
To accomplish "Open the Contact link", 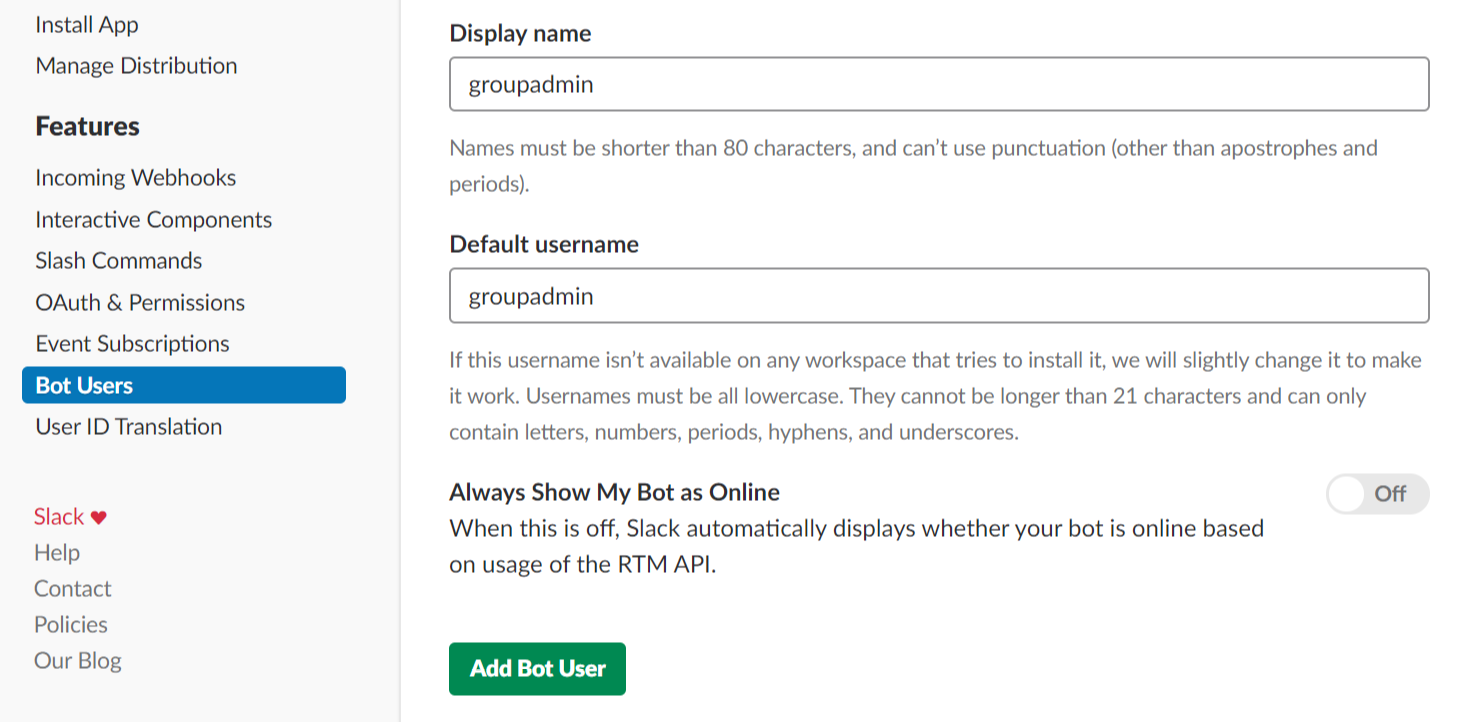I will pyautogui.click(x=73, y=589).
